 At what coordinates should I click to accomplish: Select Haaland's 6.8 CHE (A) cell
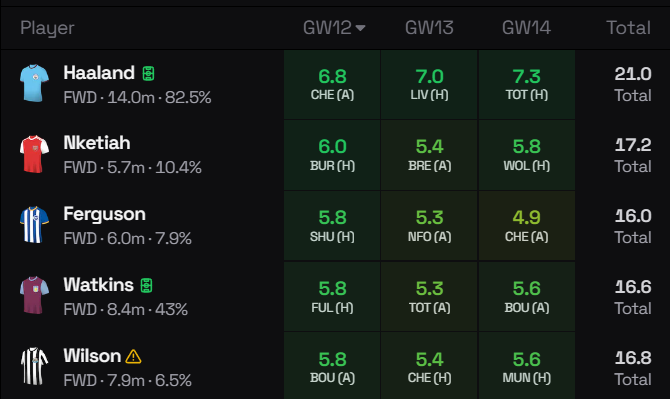(332, 85)
